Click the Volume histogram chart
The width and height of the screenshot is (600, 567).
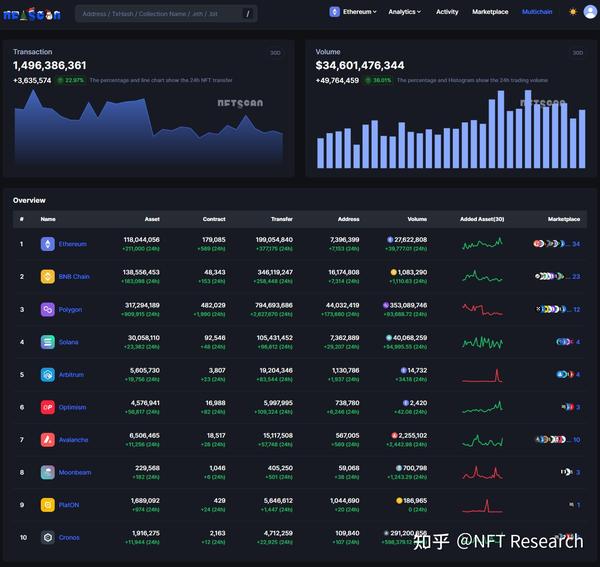coord(451,129)
